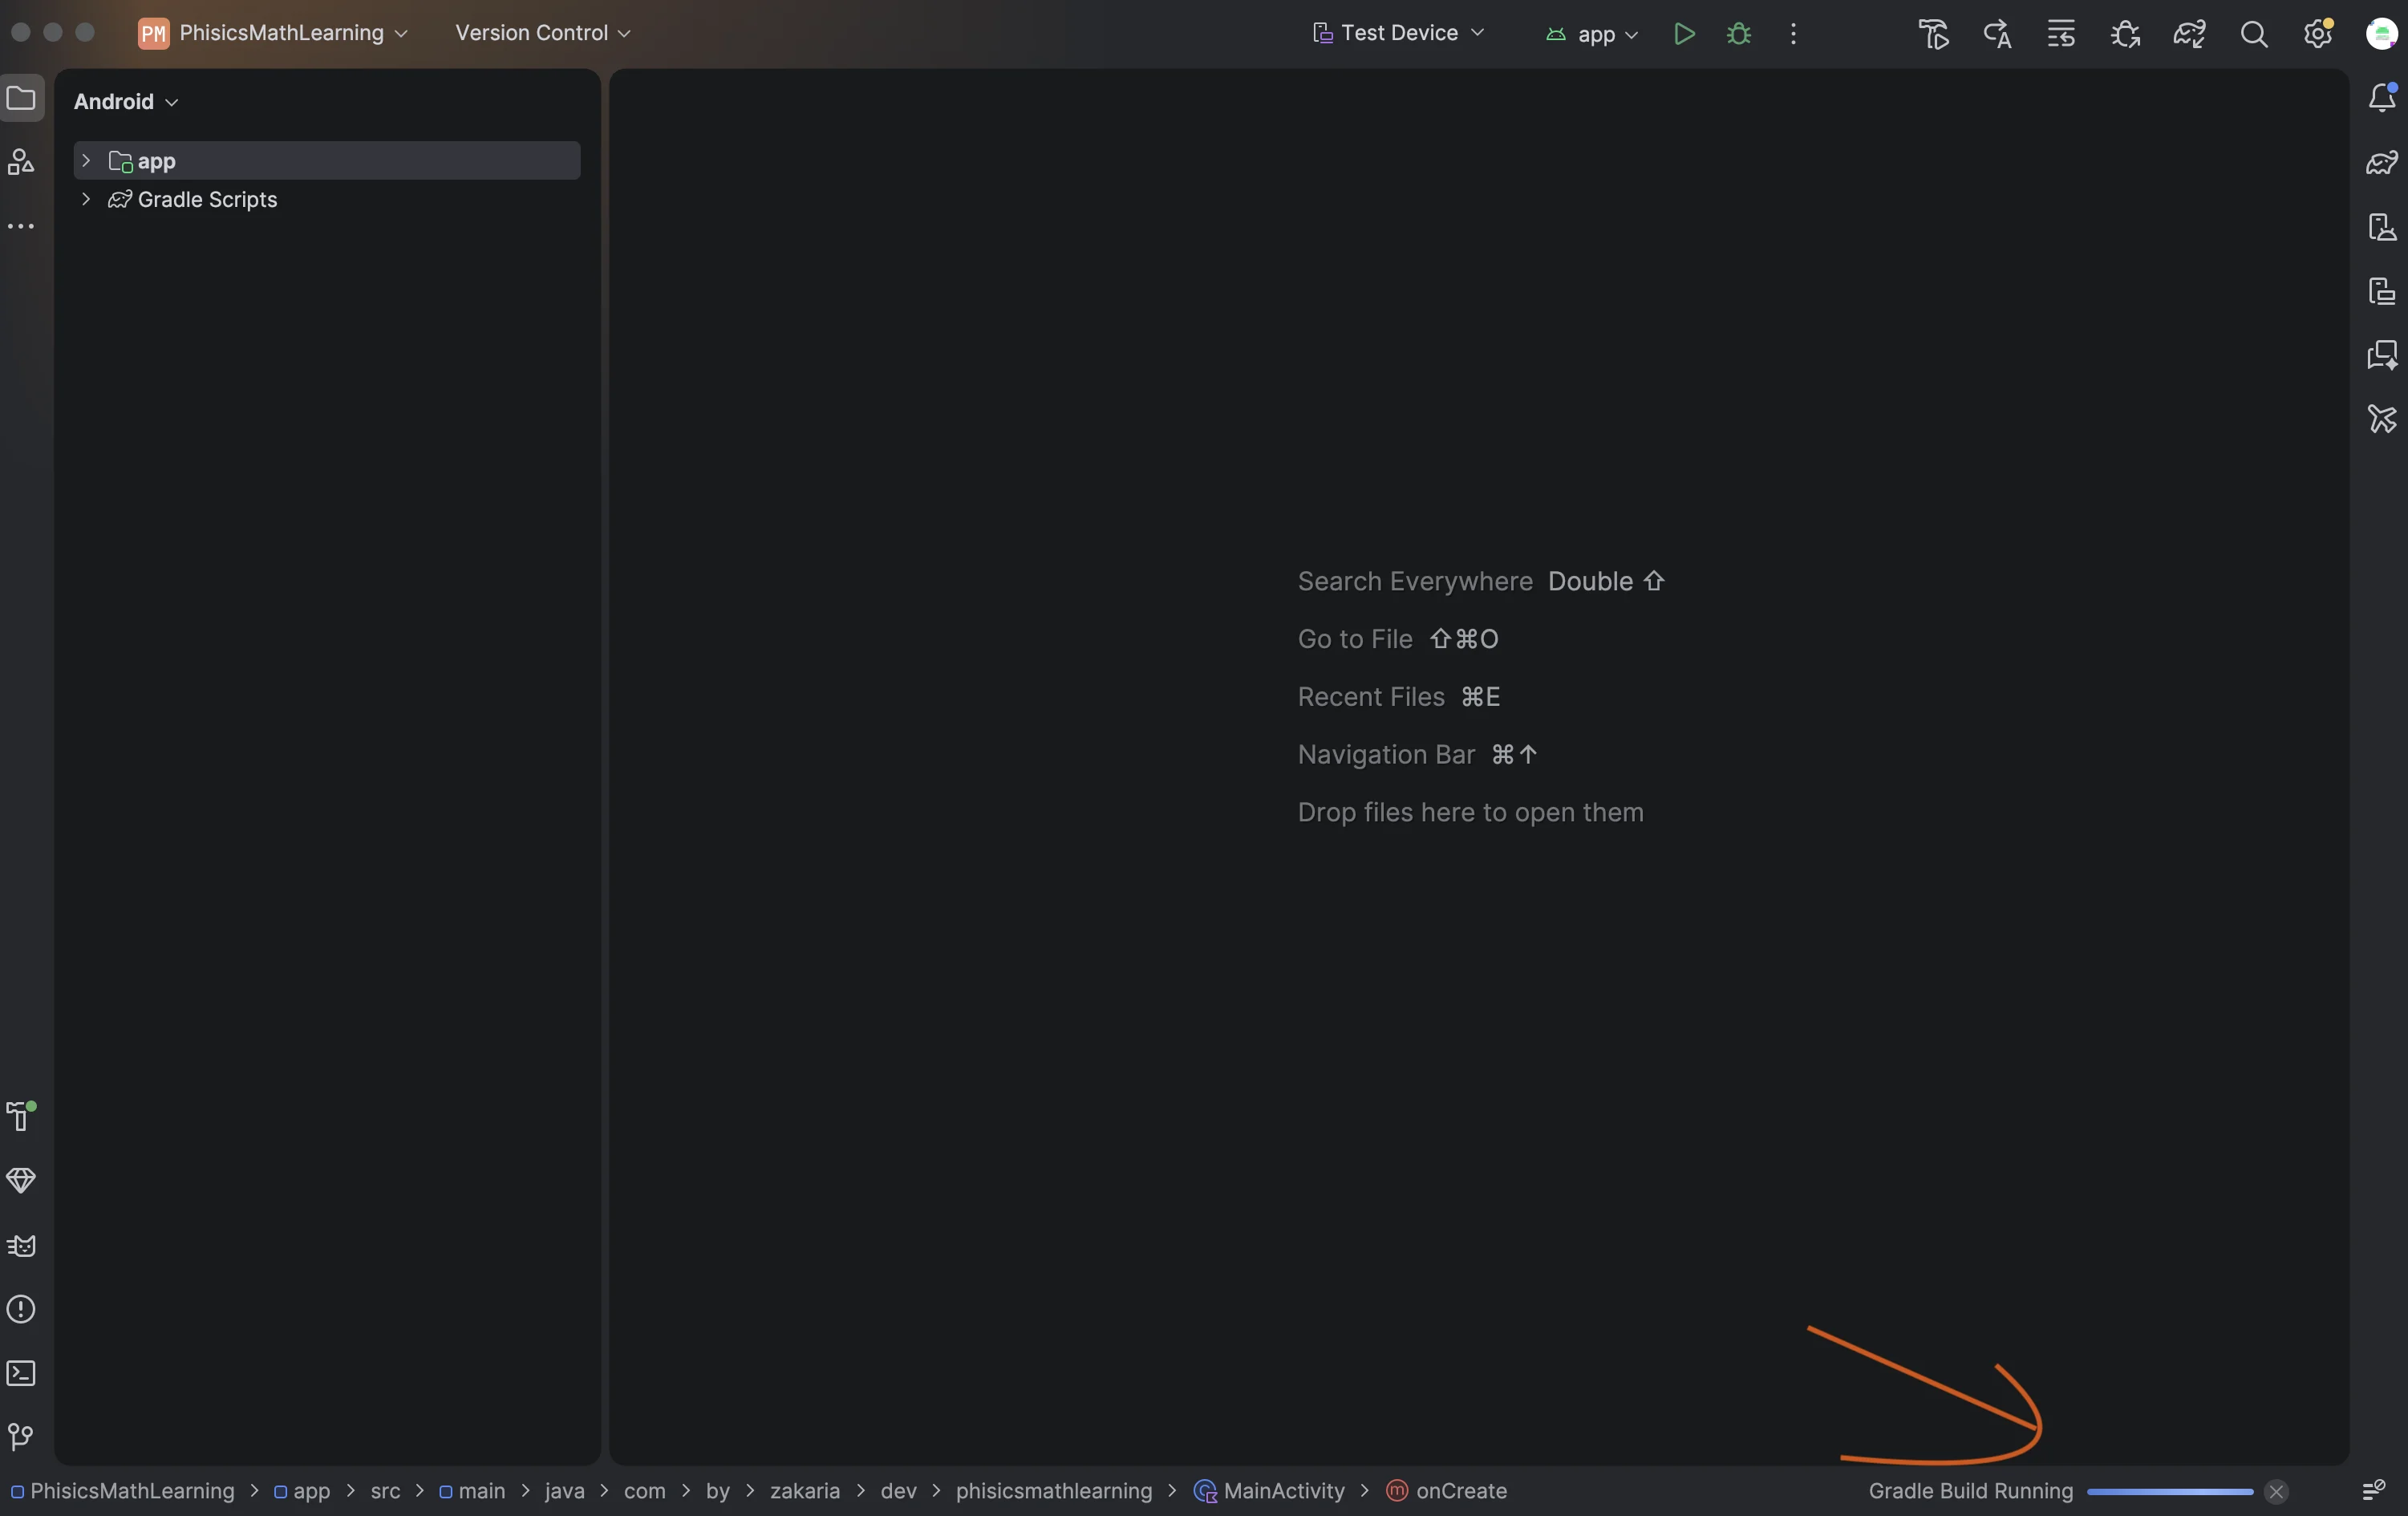The height and width of the screenshot is (1516, 2408).
Task: Start debugging with the bug icon
Action: 1739,33
